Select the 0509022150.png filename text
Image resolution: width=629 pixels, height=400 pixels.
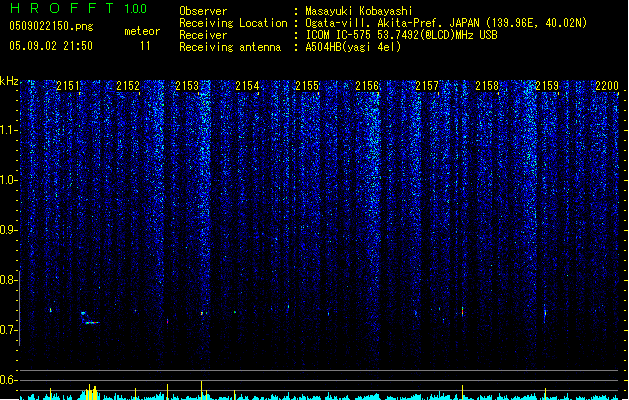(x=51, y=26)
